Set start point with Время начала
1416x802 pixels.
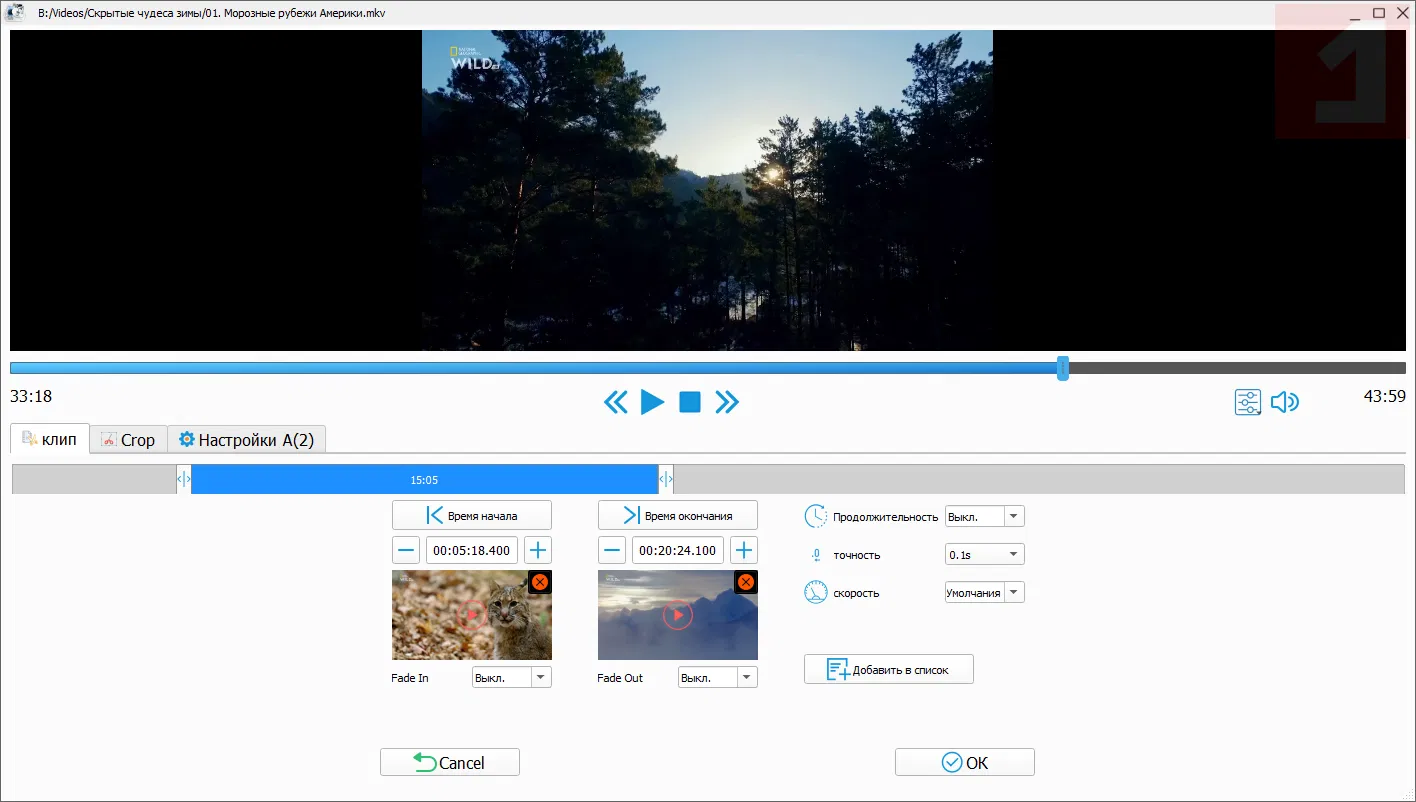472,516
